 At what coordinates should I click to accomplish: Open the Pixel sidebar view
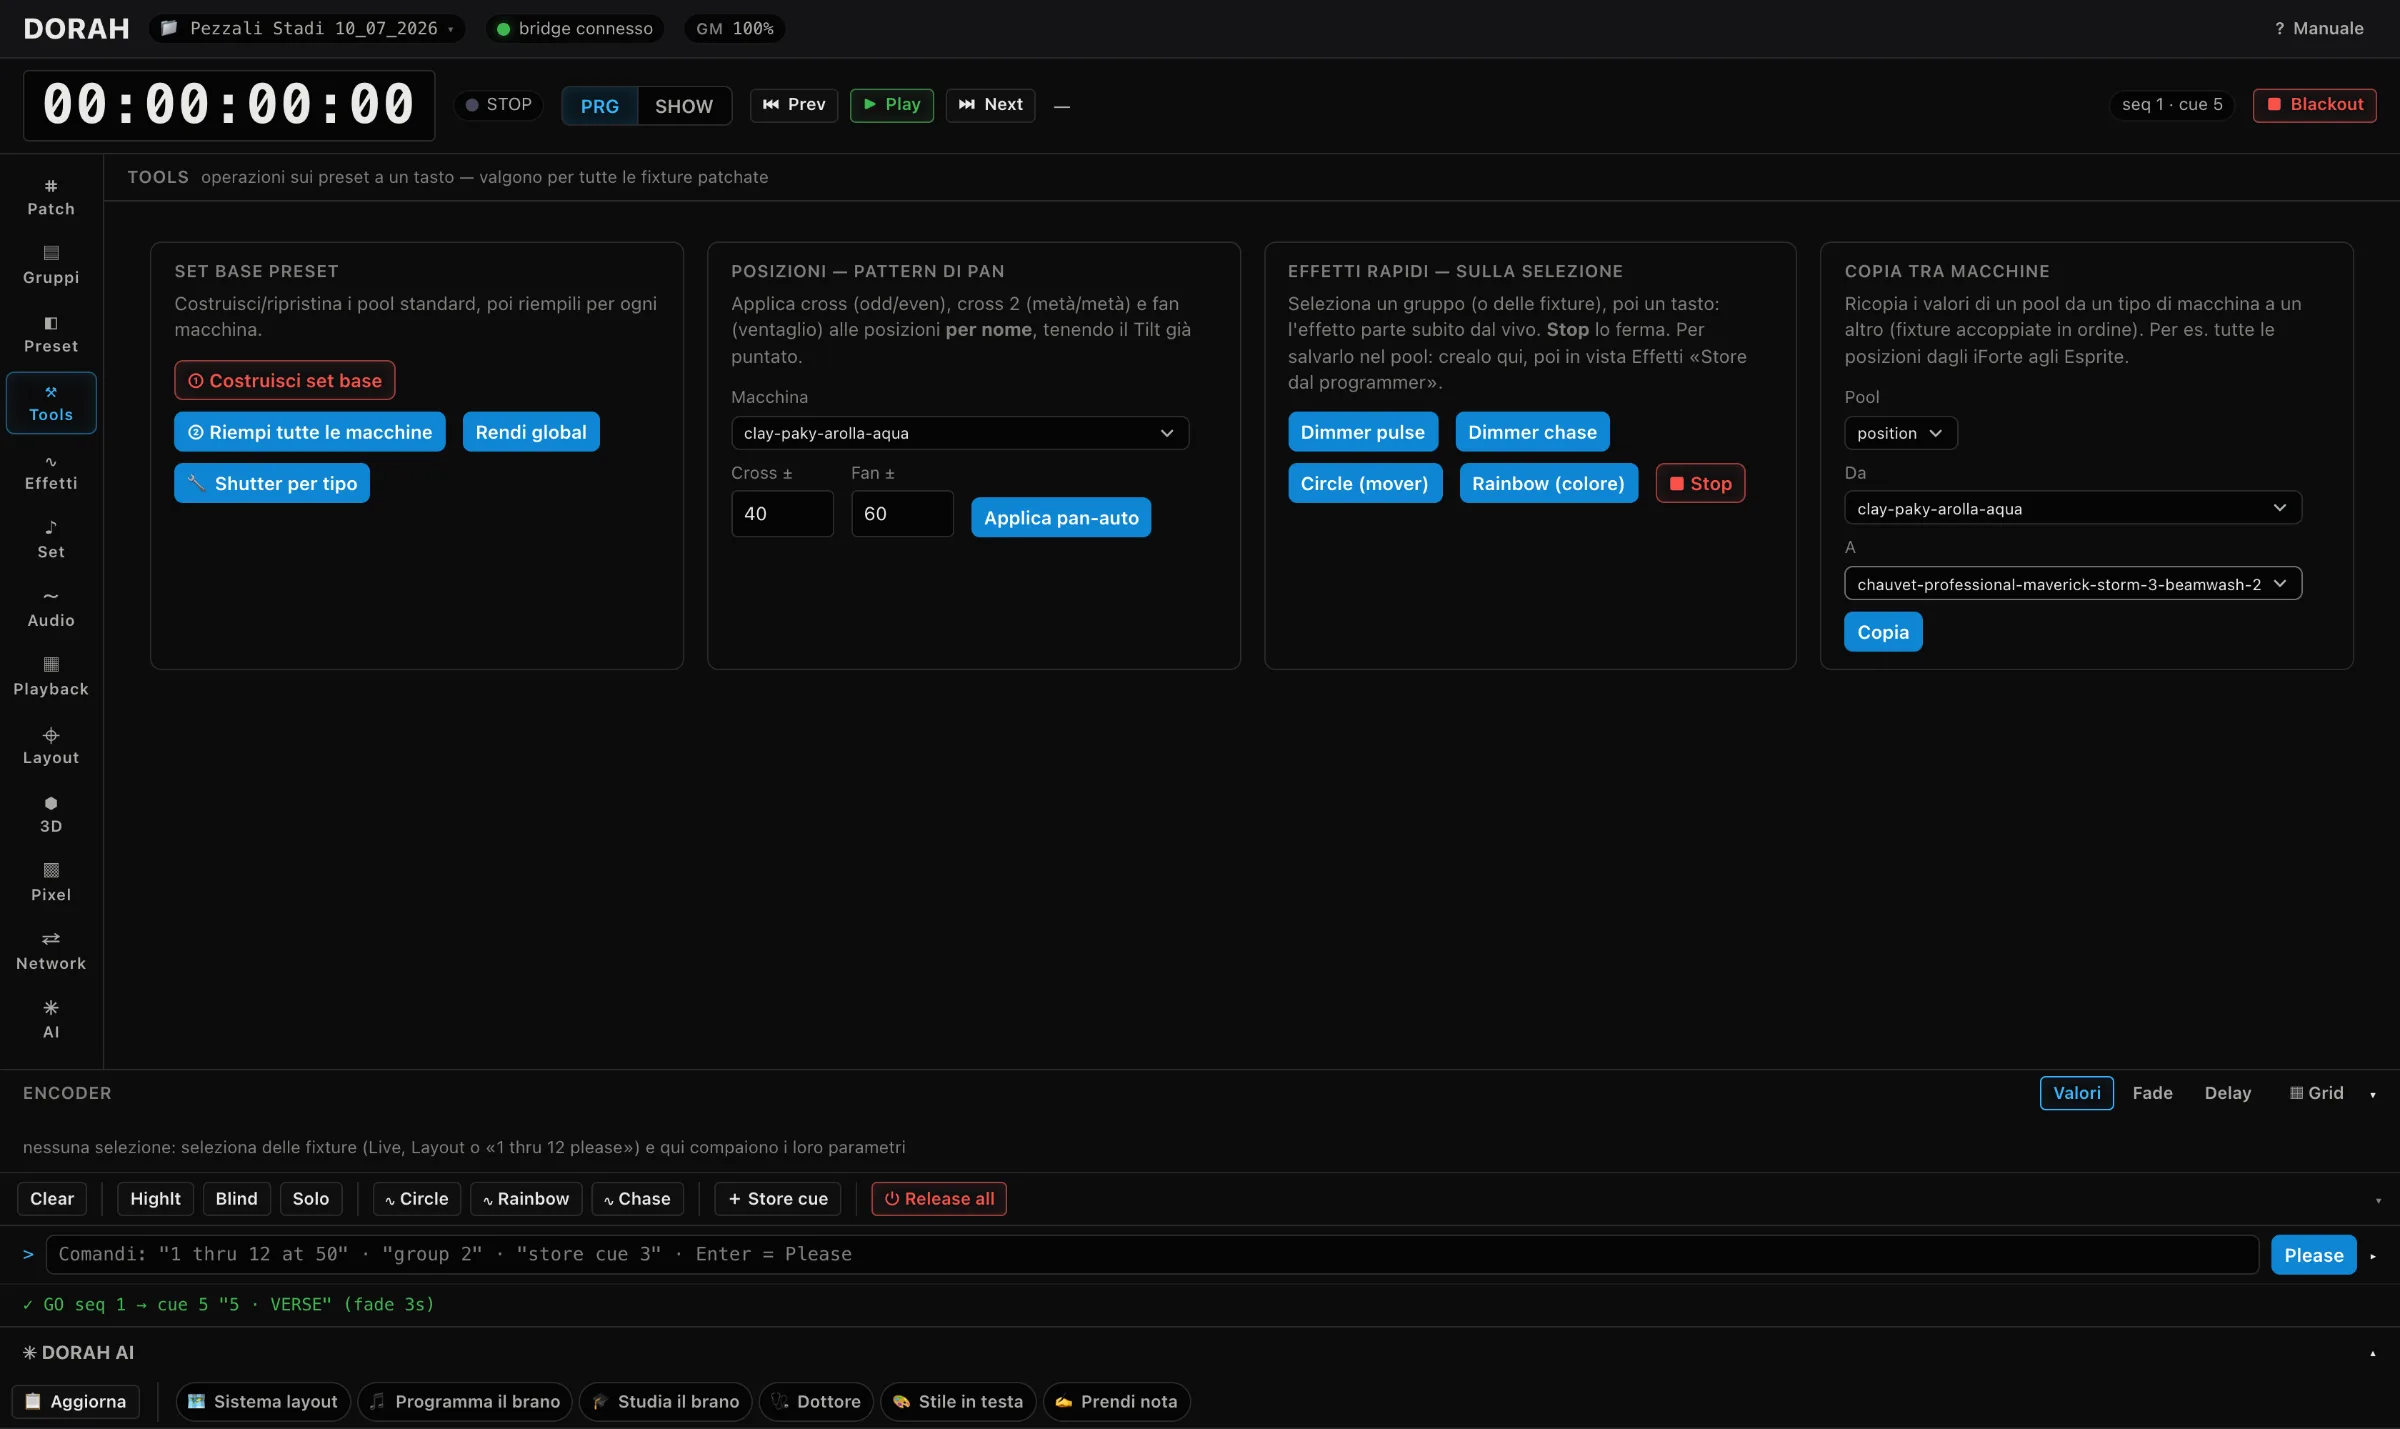[51, 883]
